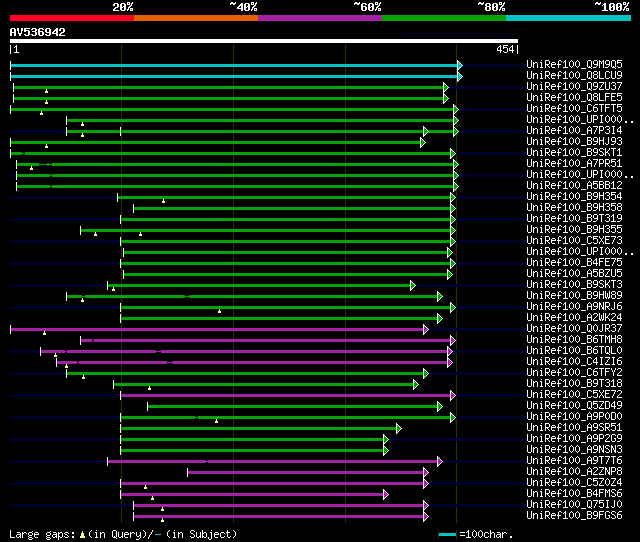
Task: Click the arrowhead ending the B9SKT3 alignment
Action: click(413, 286)
